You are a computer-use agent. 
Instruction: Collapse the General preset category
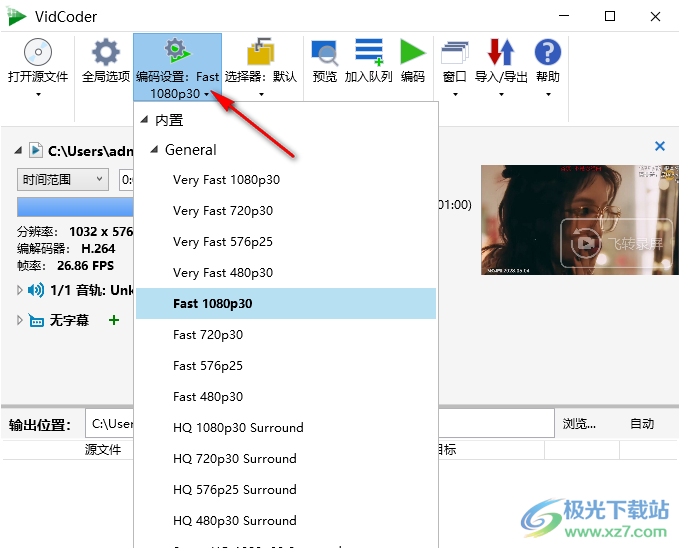pos(154,150)
